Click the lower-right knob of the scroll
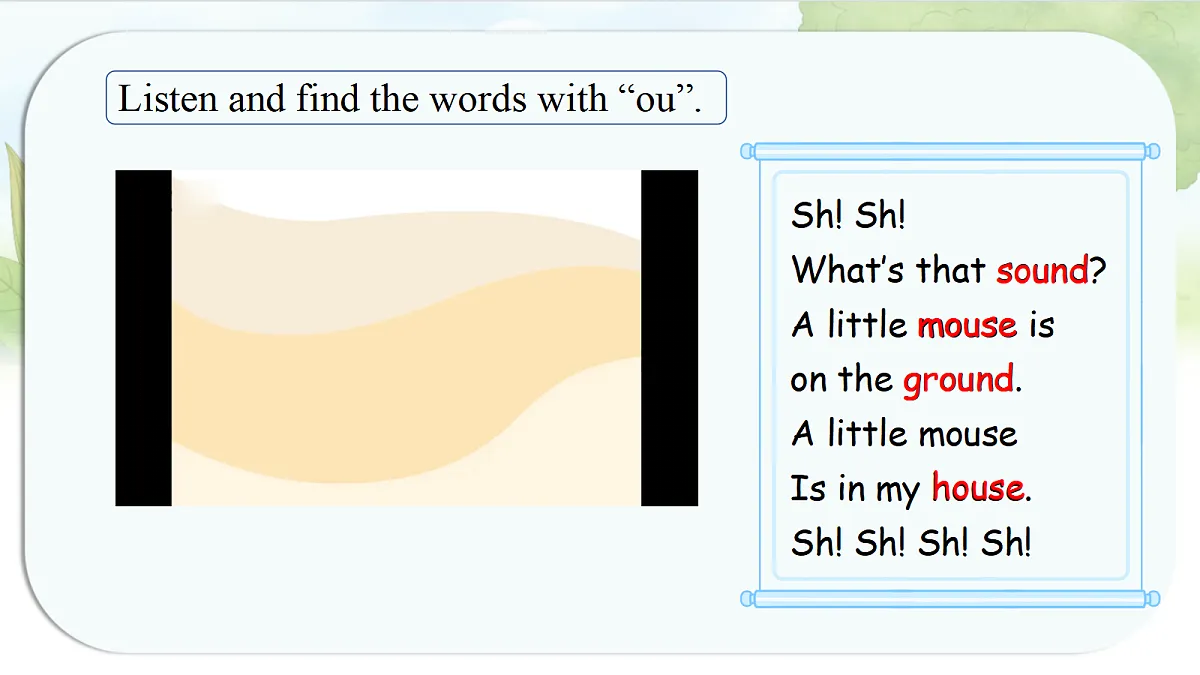The height and width of the screenshot is (675, 1200). (x=1153, y=598)
